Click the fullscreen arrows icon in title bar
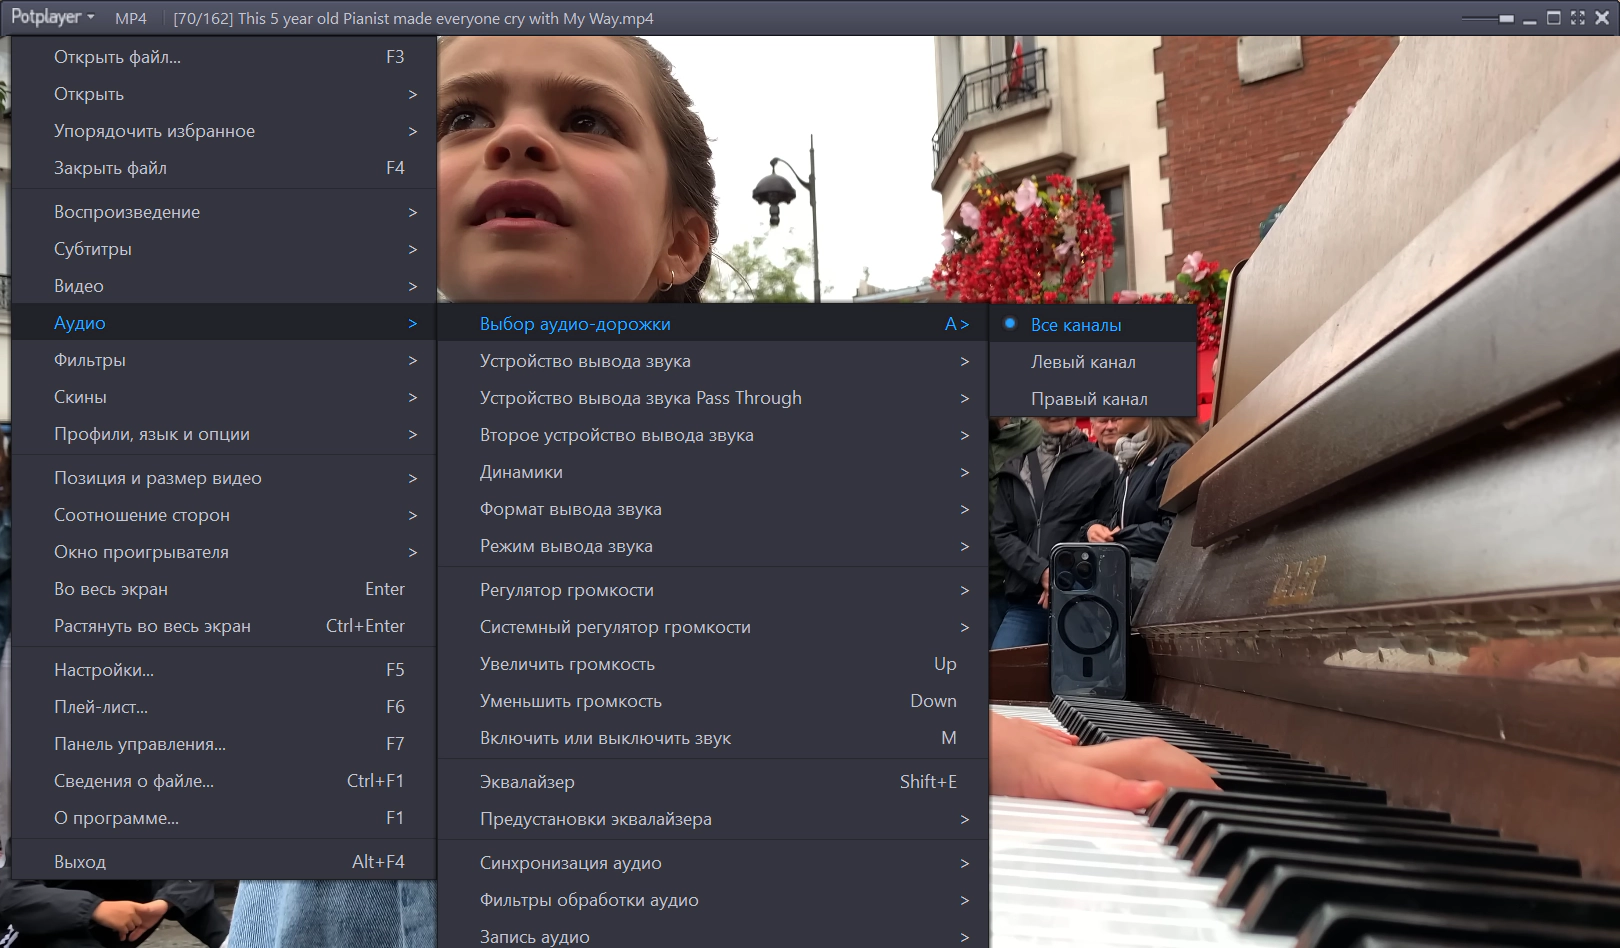The image size is (1620, 948). [1578, 18]
